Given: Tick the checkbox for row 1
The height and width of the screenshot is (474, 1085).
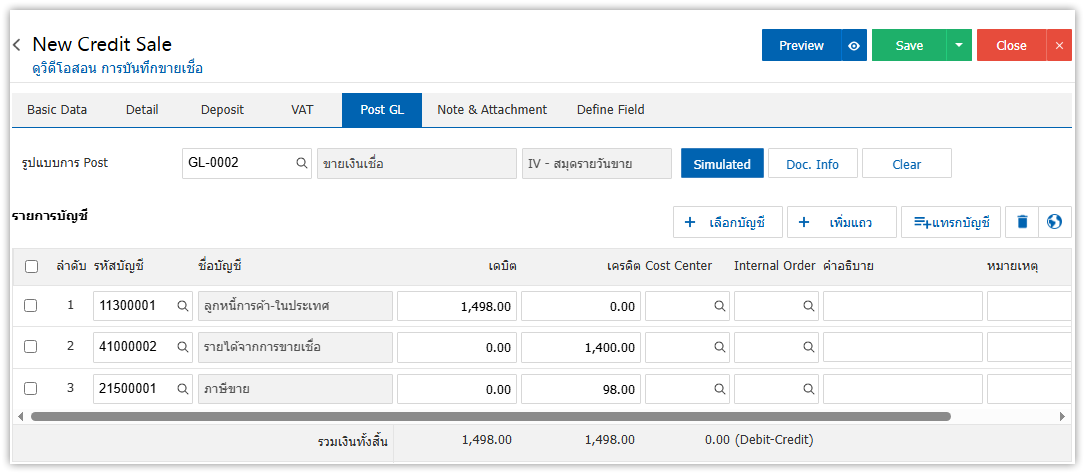Looking at the screenshot, I should 31,306.
